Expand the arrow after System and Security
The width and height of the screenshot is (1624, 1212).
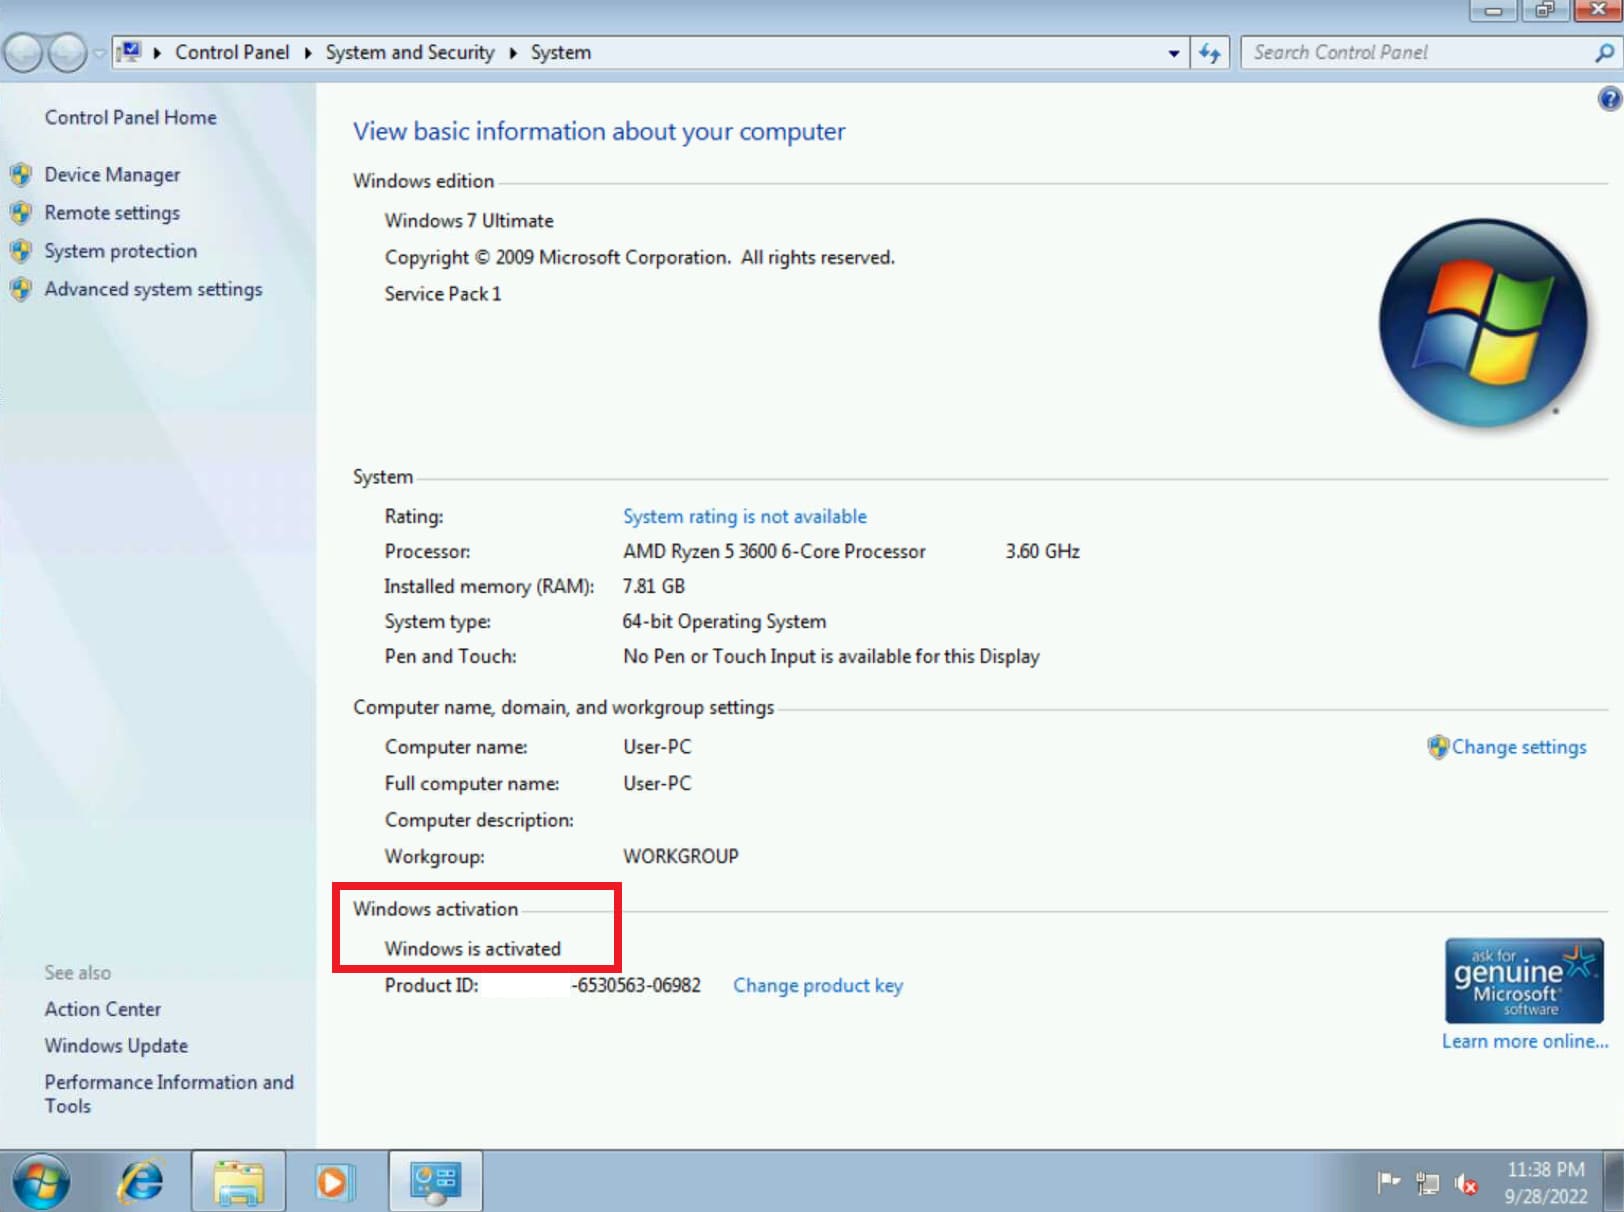click(513, 53)
